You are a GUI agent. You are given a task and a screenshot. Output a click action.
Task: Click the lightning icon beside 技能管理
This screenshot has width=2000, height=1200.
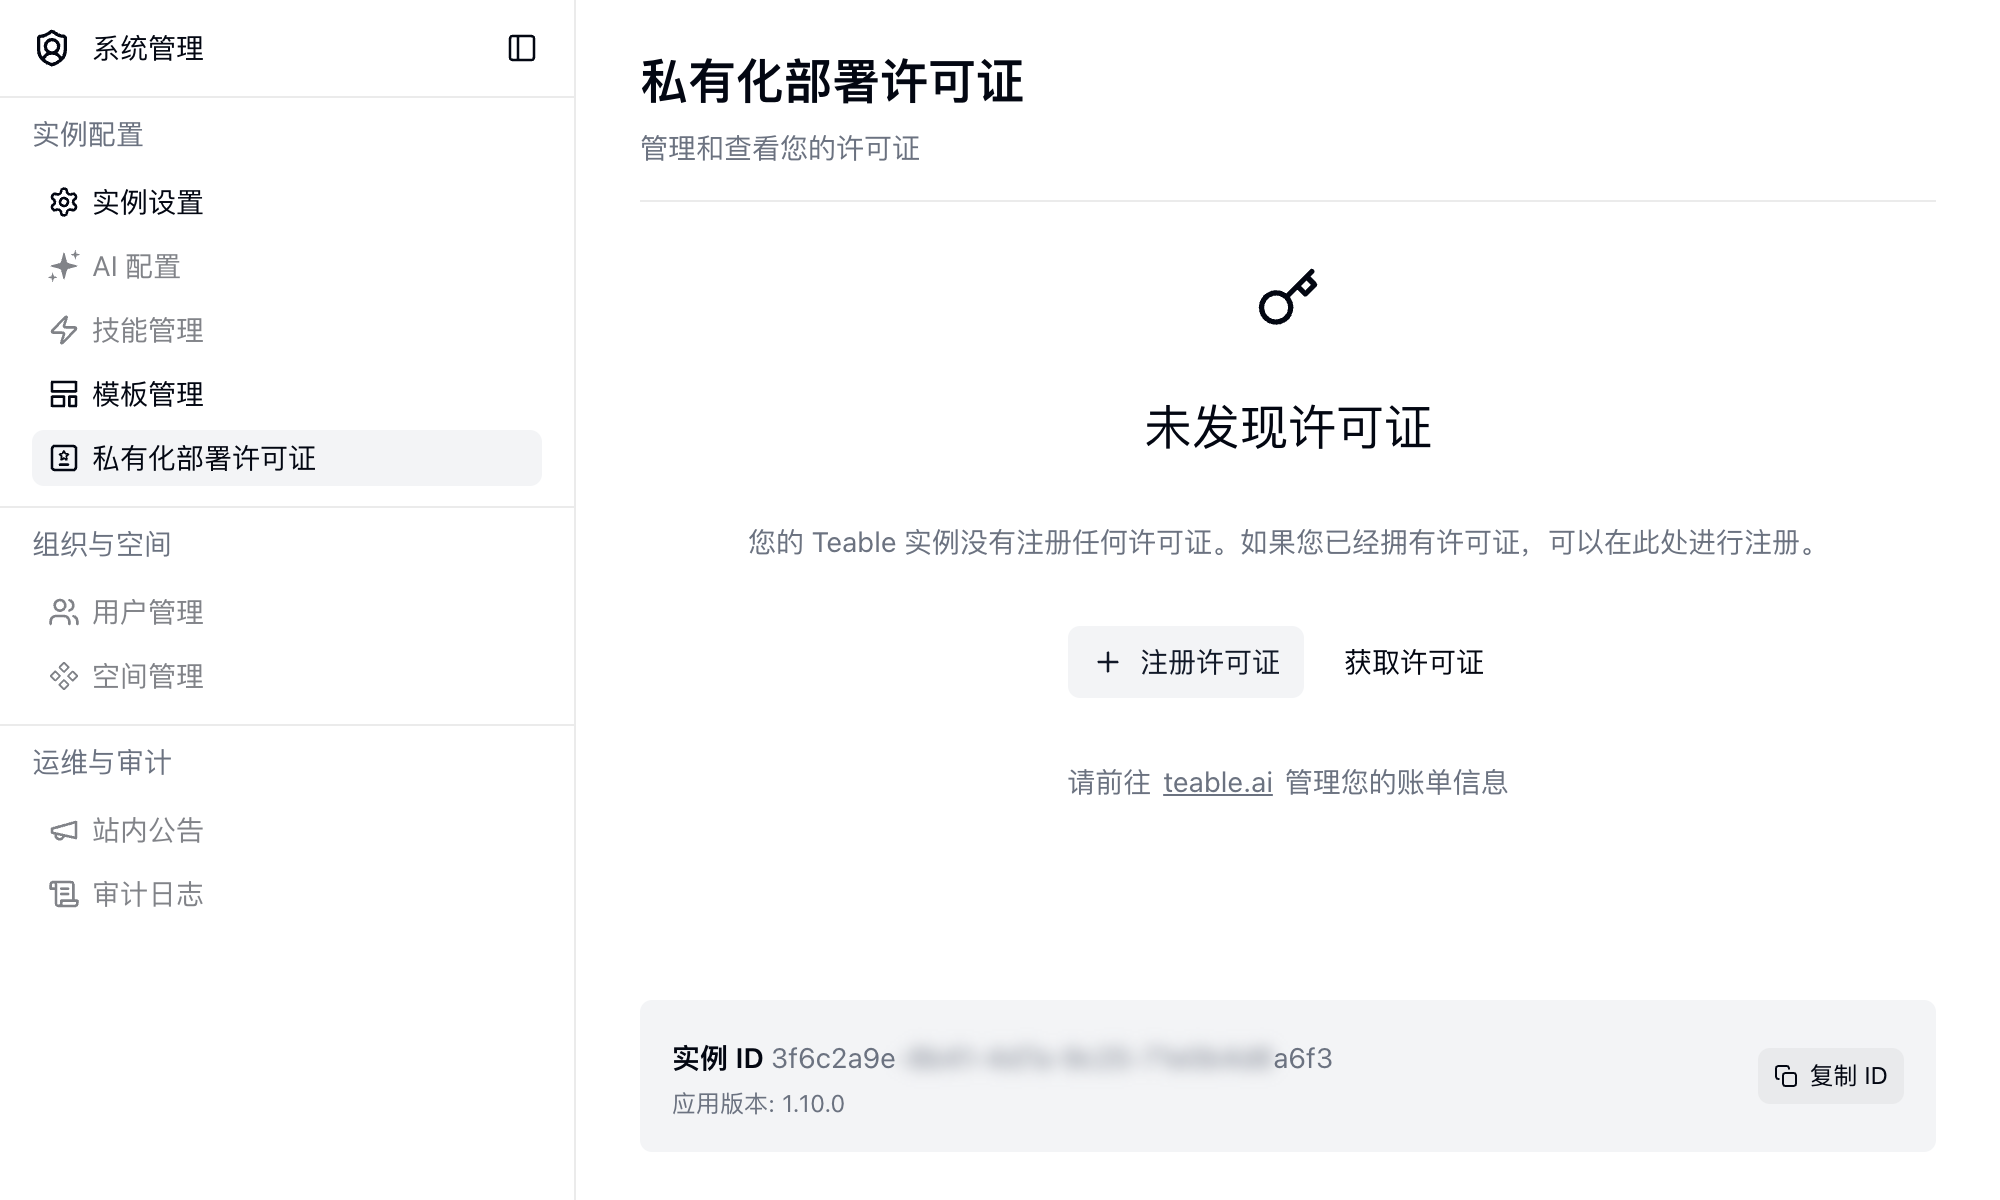pyautogui.click(x=64, y=330)
